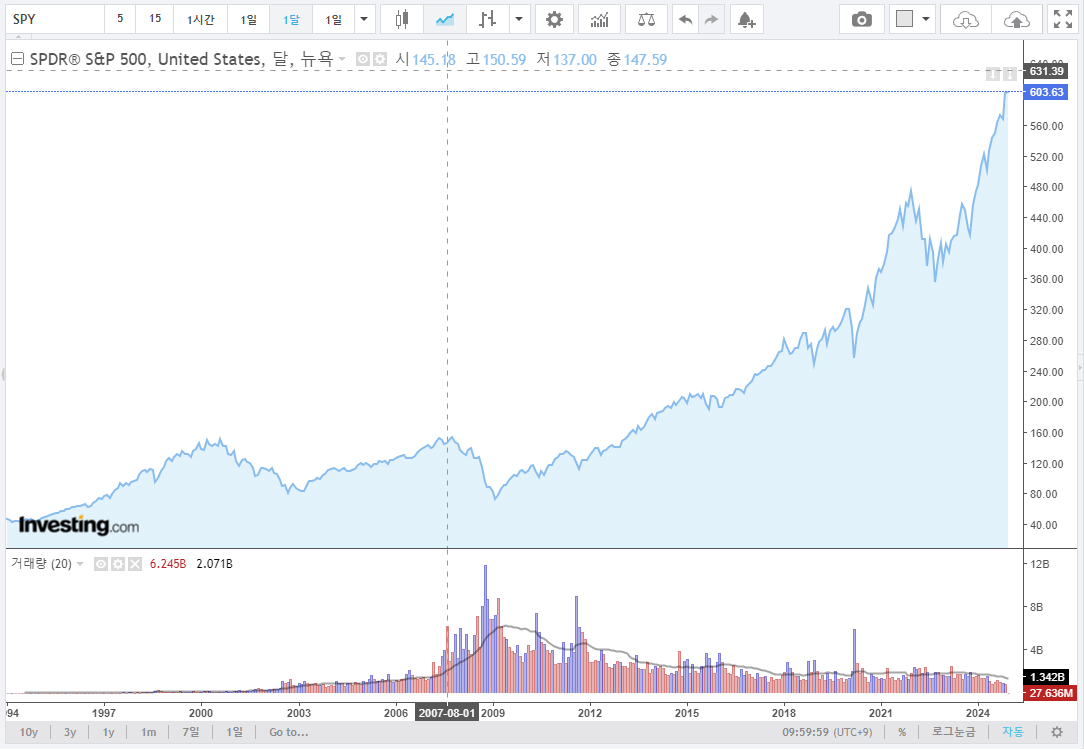Open settings gear for 거래량 volume indicator

(x=118, y=564)
